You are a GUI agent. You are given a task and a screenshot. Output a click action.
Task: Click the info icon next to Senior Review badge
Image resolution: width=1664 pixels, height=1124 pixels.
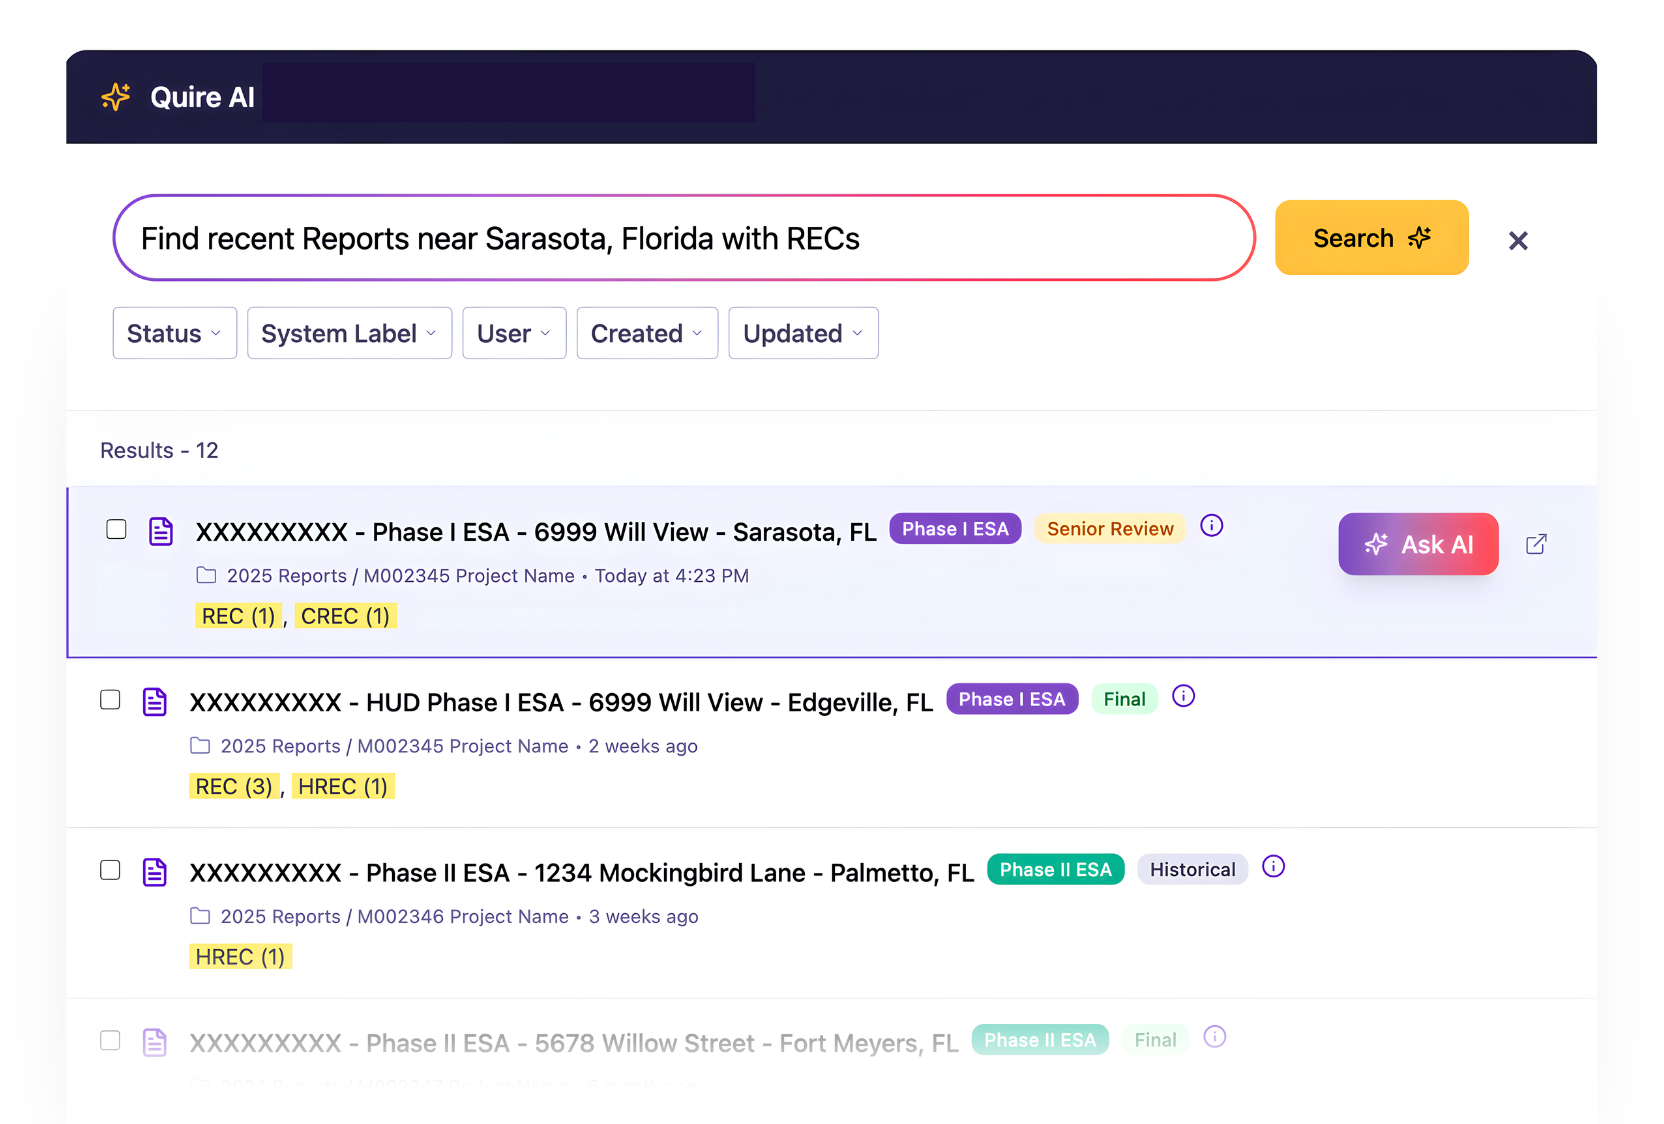click(1211, 524)
